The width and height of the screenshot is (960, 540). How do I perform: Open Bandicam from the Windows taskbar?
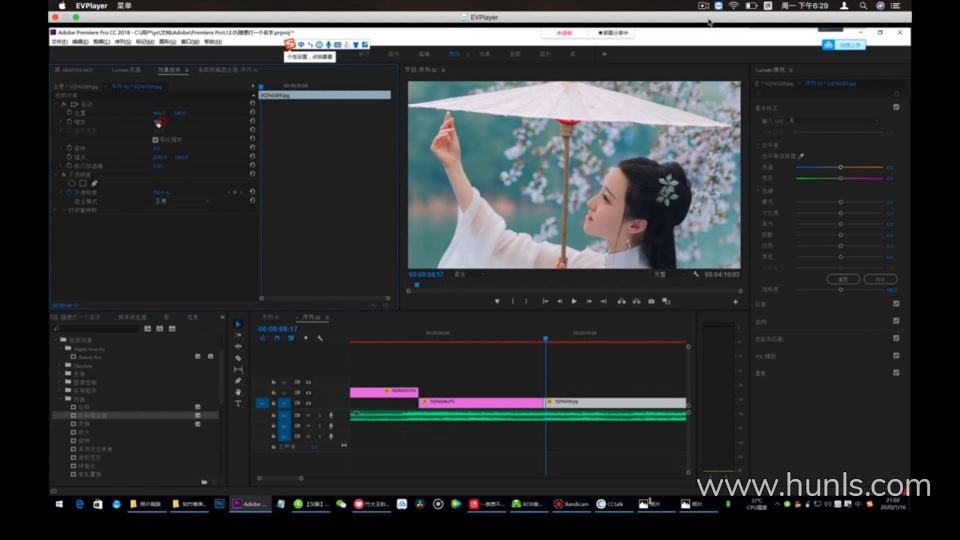click(x=572, y=504)
